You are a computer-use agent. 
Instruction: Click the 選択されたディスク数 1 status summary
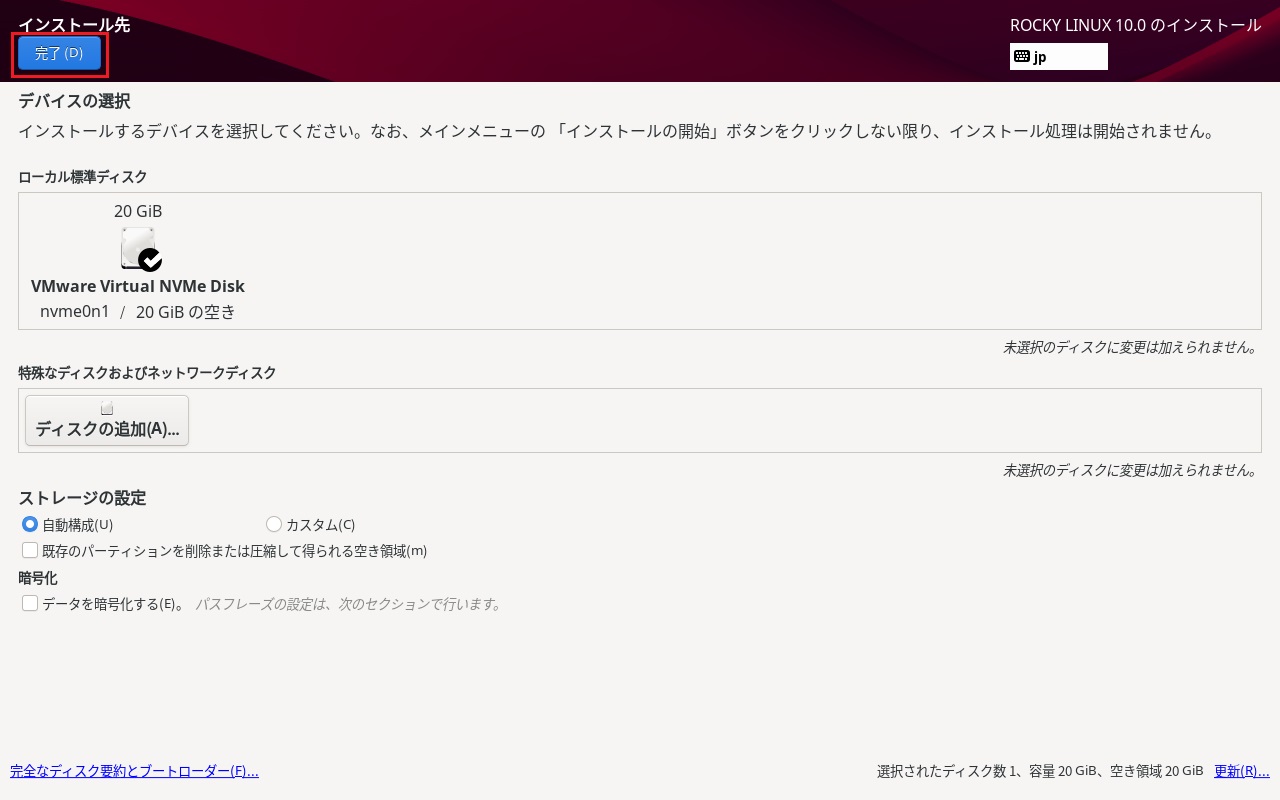(1040, 771)
